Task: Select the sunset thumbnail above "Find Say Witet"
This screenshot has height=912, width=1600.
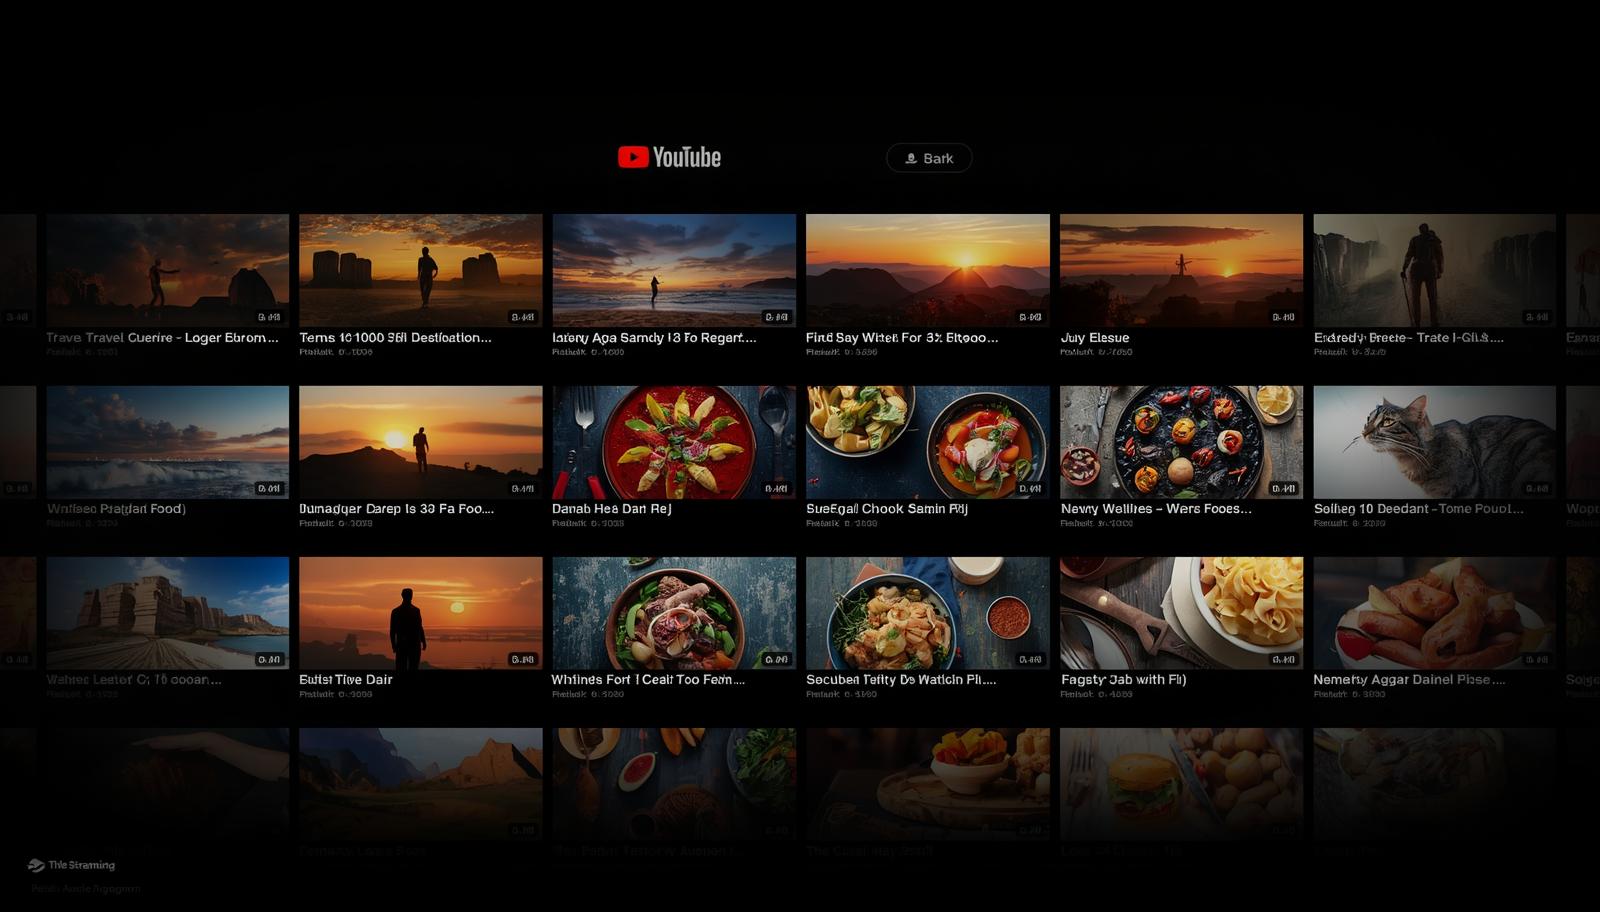Action: pos(928,270)
